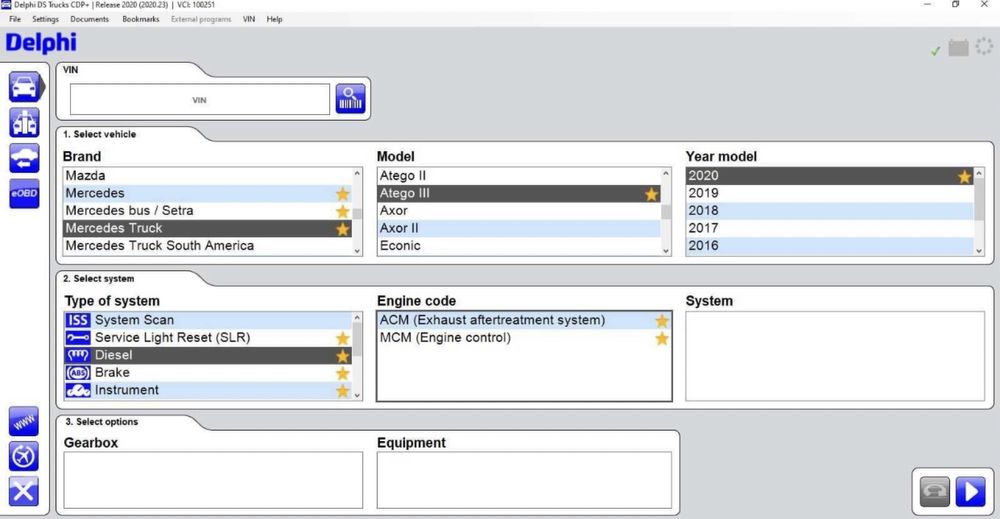Viewport: 1000px width, 519px height.
Task: Toggle favorite star for Diesel system
Action: point(342,356)
